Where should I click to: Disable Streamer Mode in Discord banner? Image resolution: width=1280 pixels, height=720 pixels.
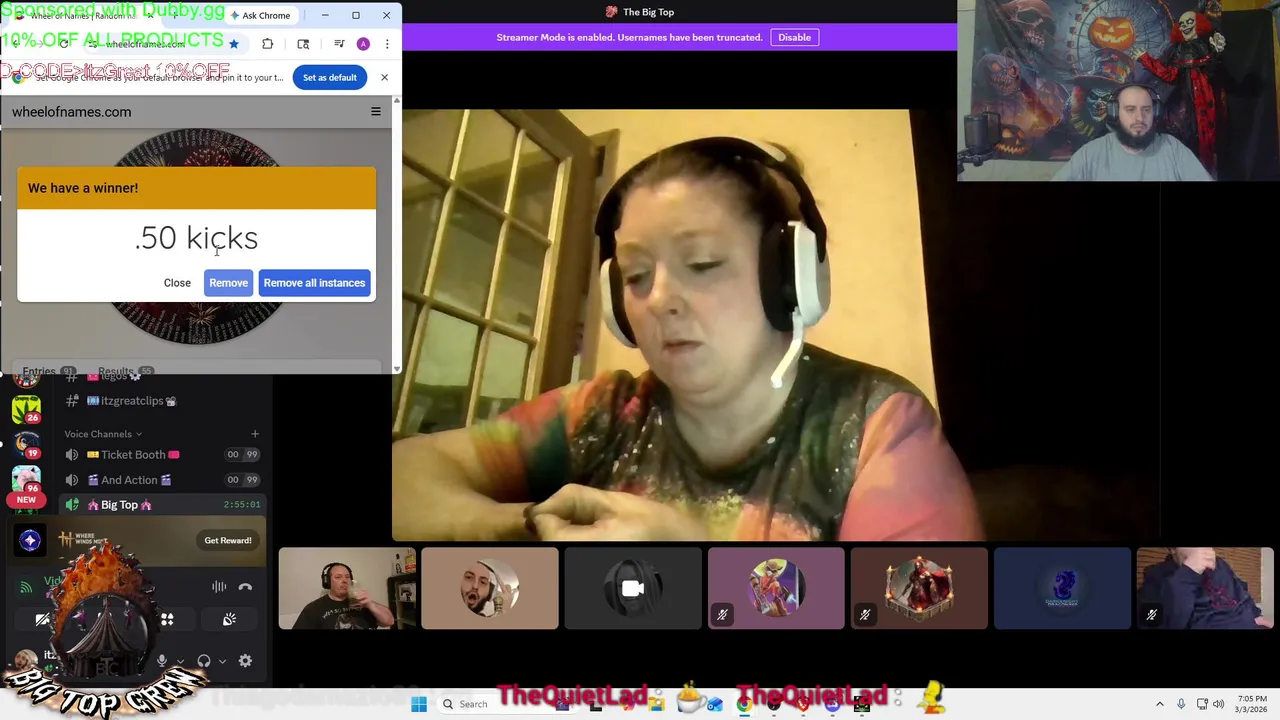click(x=795, y=37)
